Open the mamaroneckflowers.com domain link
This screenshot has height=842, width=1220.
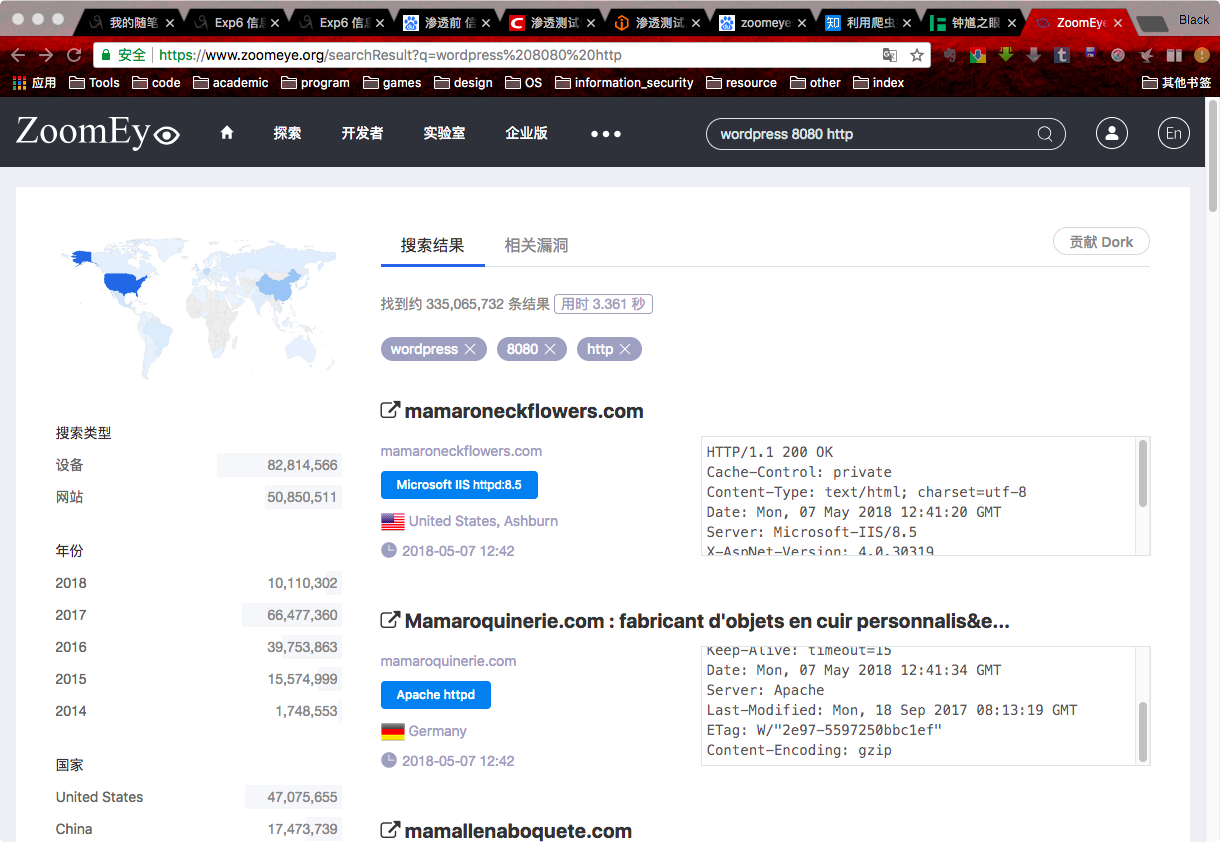pyautogui.click(x=461, y=451)
